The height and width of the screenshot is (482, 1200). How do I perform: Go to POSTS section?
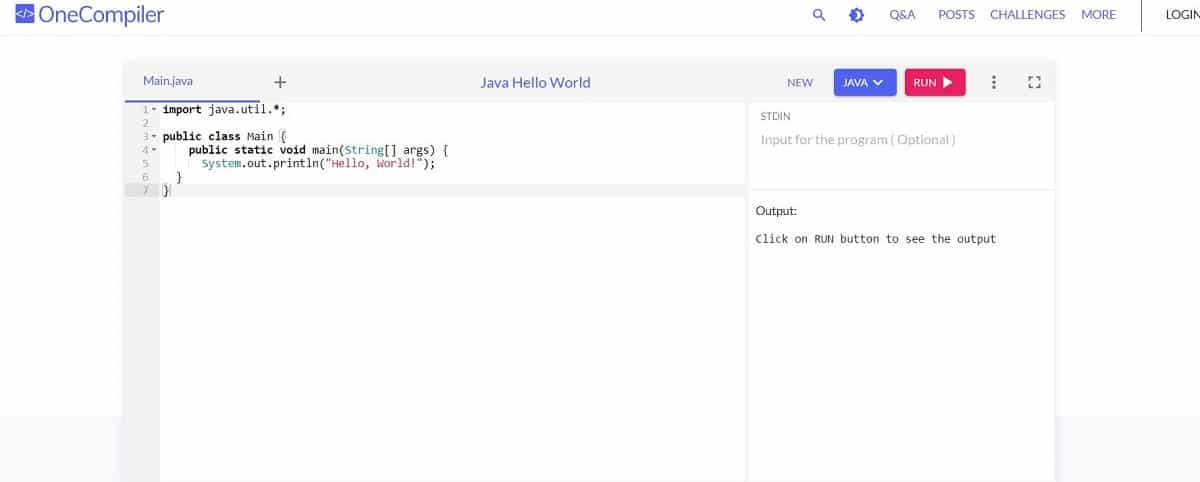click(956, 15)
